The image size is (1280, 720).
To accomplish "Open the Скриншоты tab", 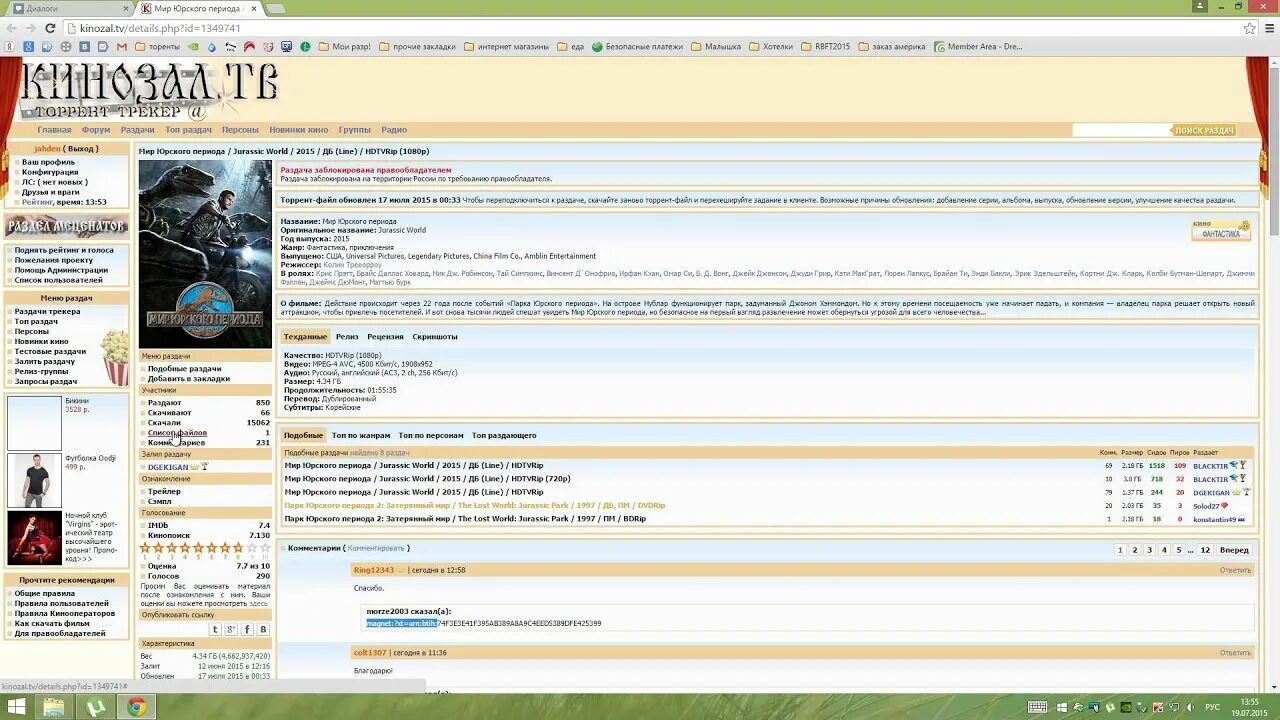I will coord(435,337).
